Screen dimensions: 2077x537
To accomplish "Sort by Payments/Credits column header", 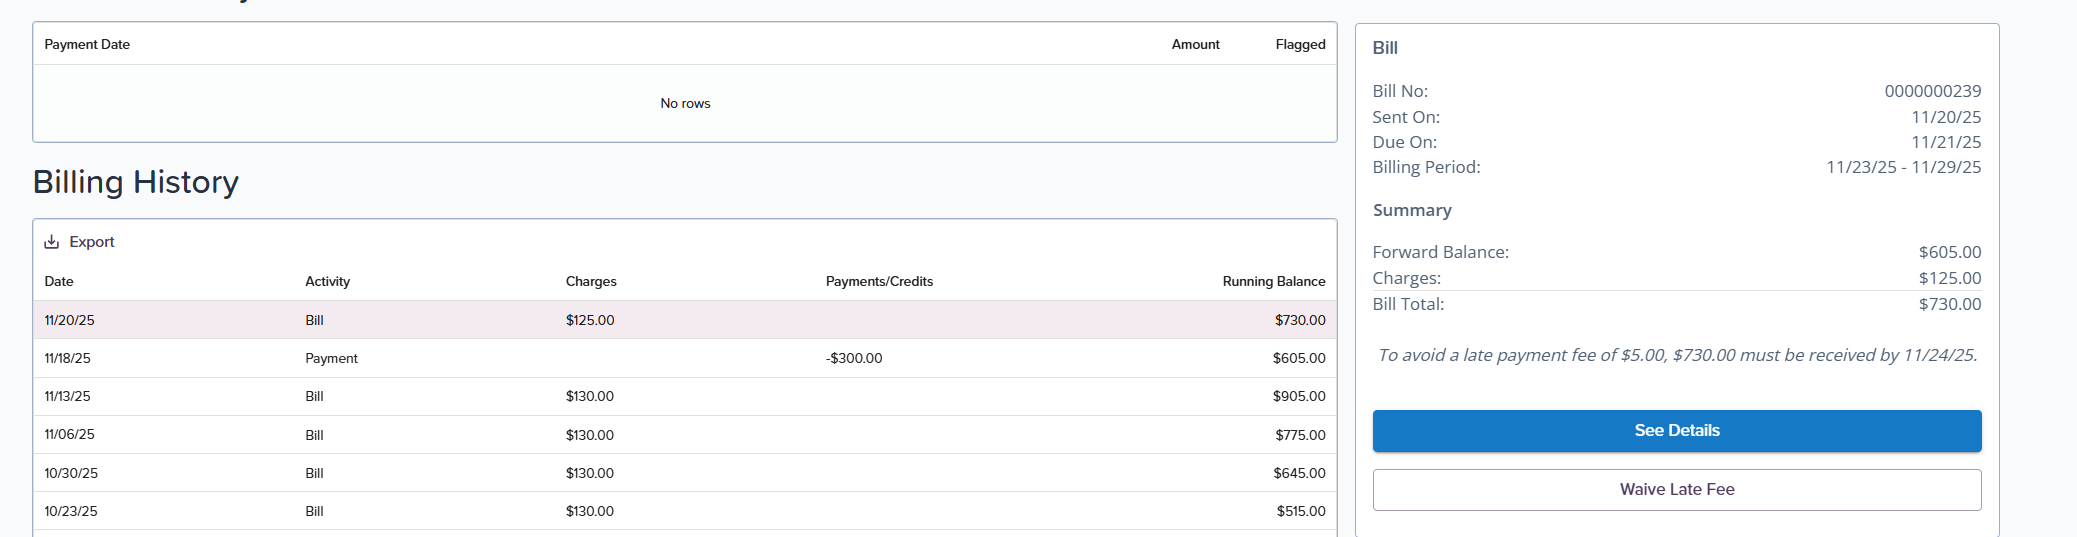I will [x=879, y=282].
